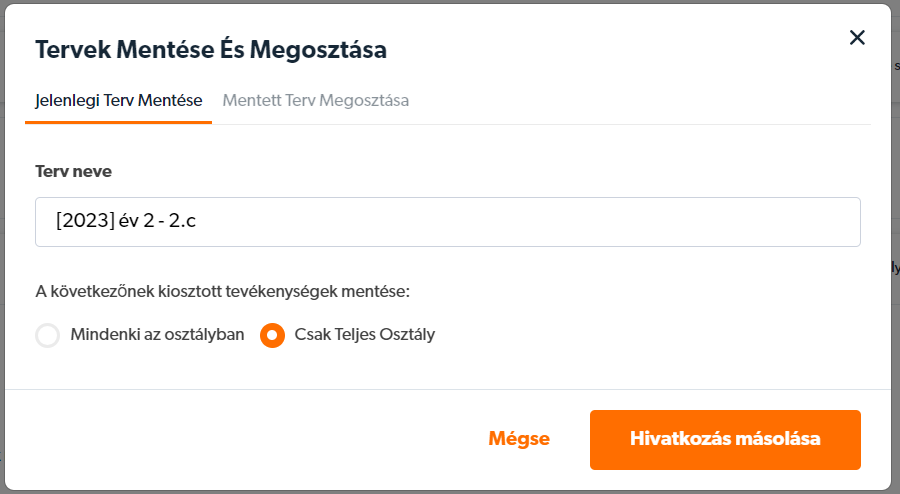The image size is (900, 494).
Task: Click the Mégse cancel button
Action: 519,439
